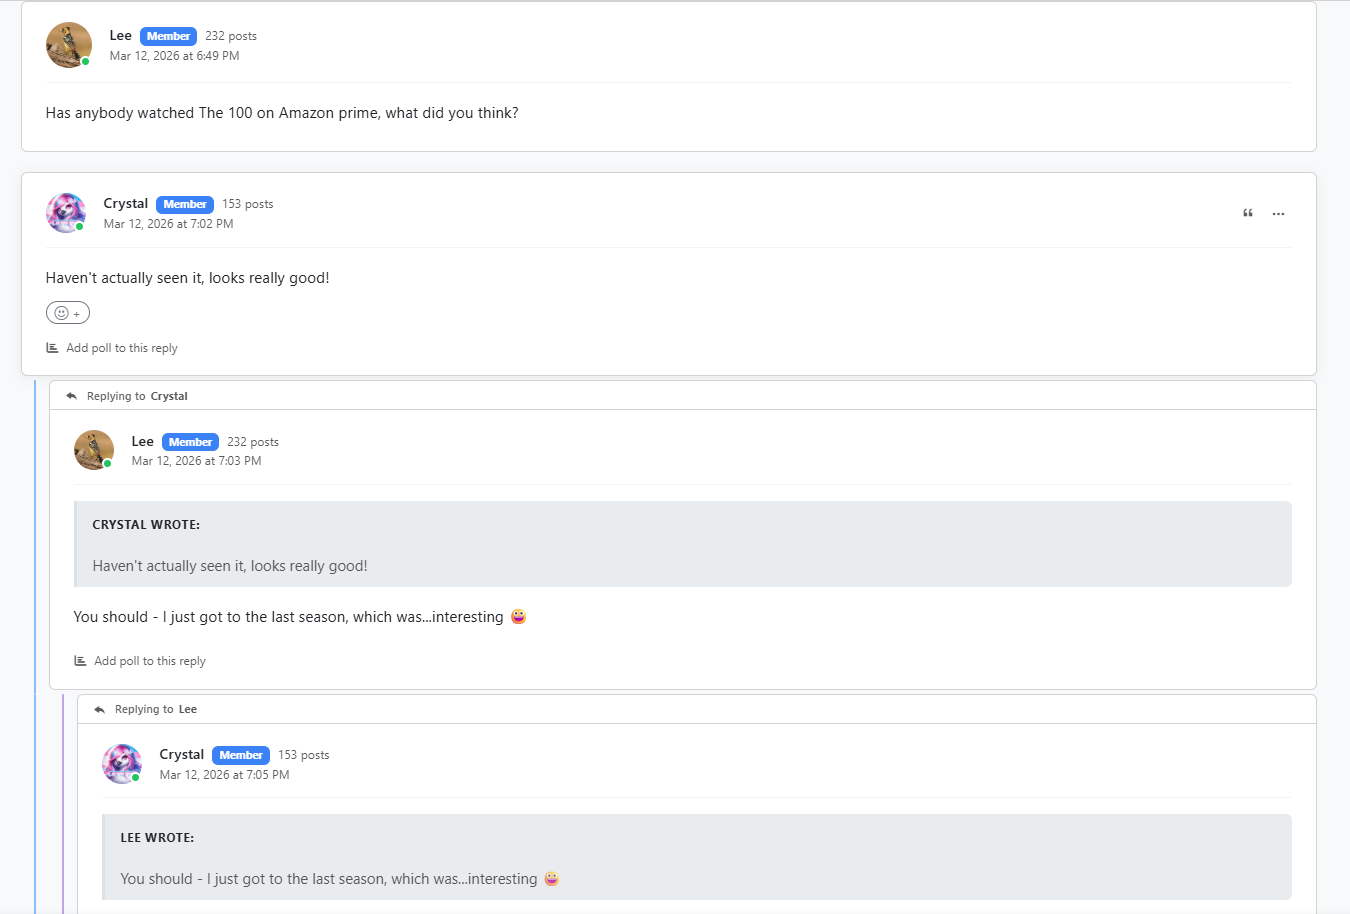Screen dimensions: 1350x914
Task: Click the 'Crystal' name in Replying to Crystal
Action: point(169,396)
